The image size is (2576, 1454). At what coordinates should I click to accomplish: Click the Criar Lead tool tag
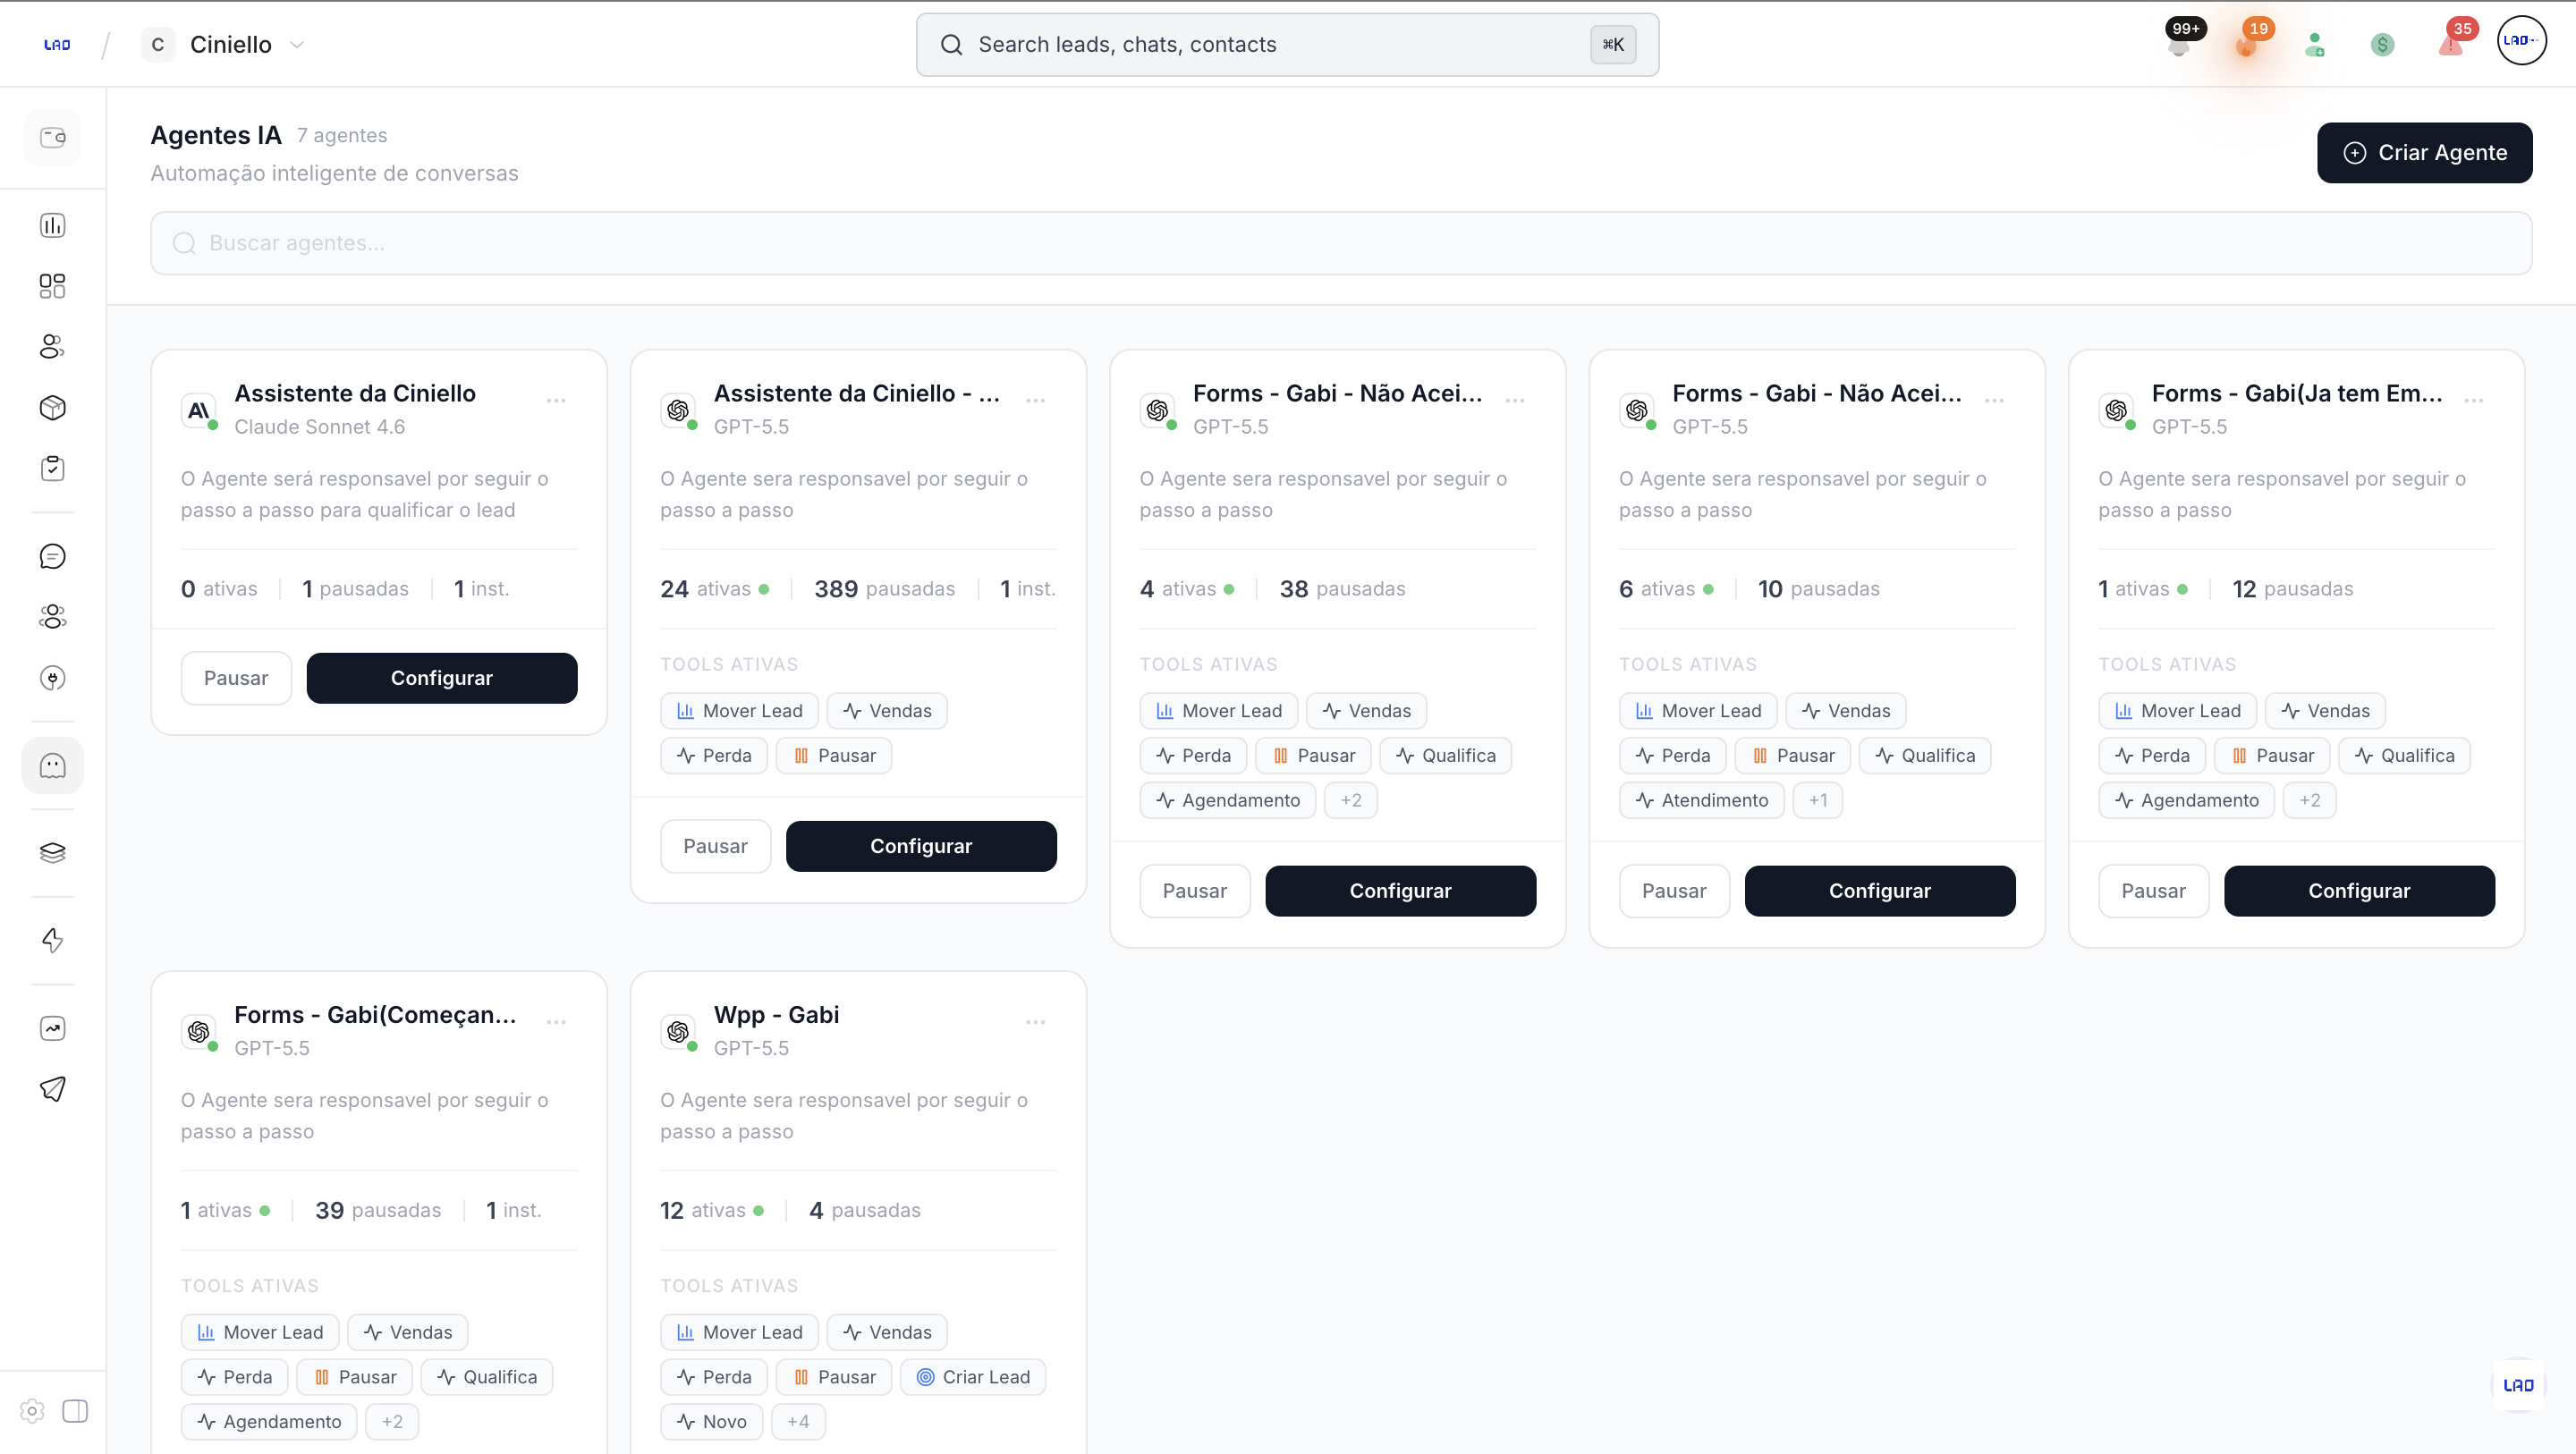pyautogui.click(x=973, y=1377)
